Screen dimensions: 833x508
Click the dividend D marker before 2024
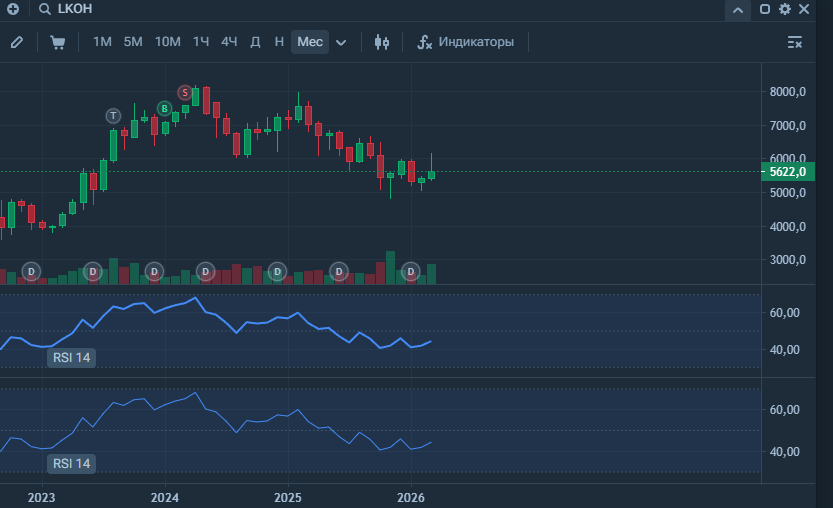point(155,272)
